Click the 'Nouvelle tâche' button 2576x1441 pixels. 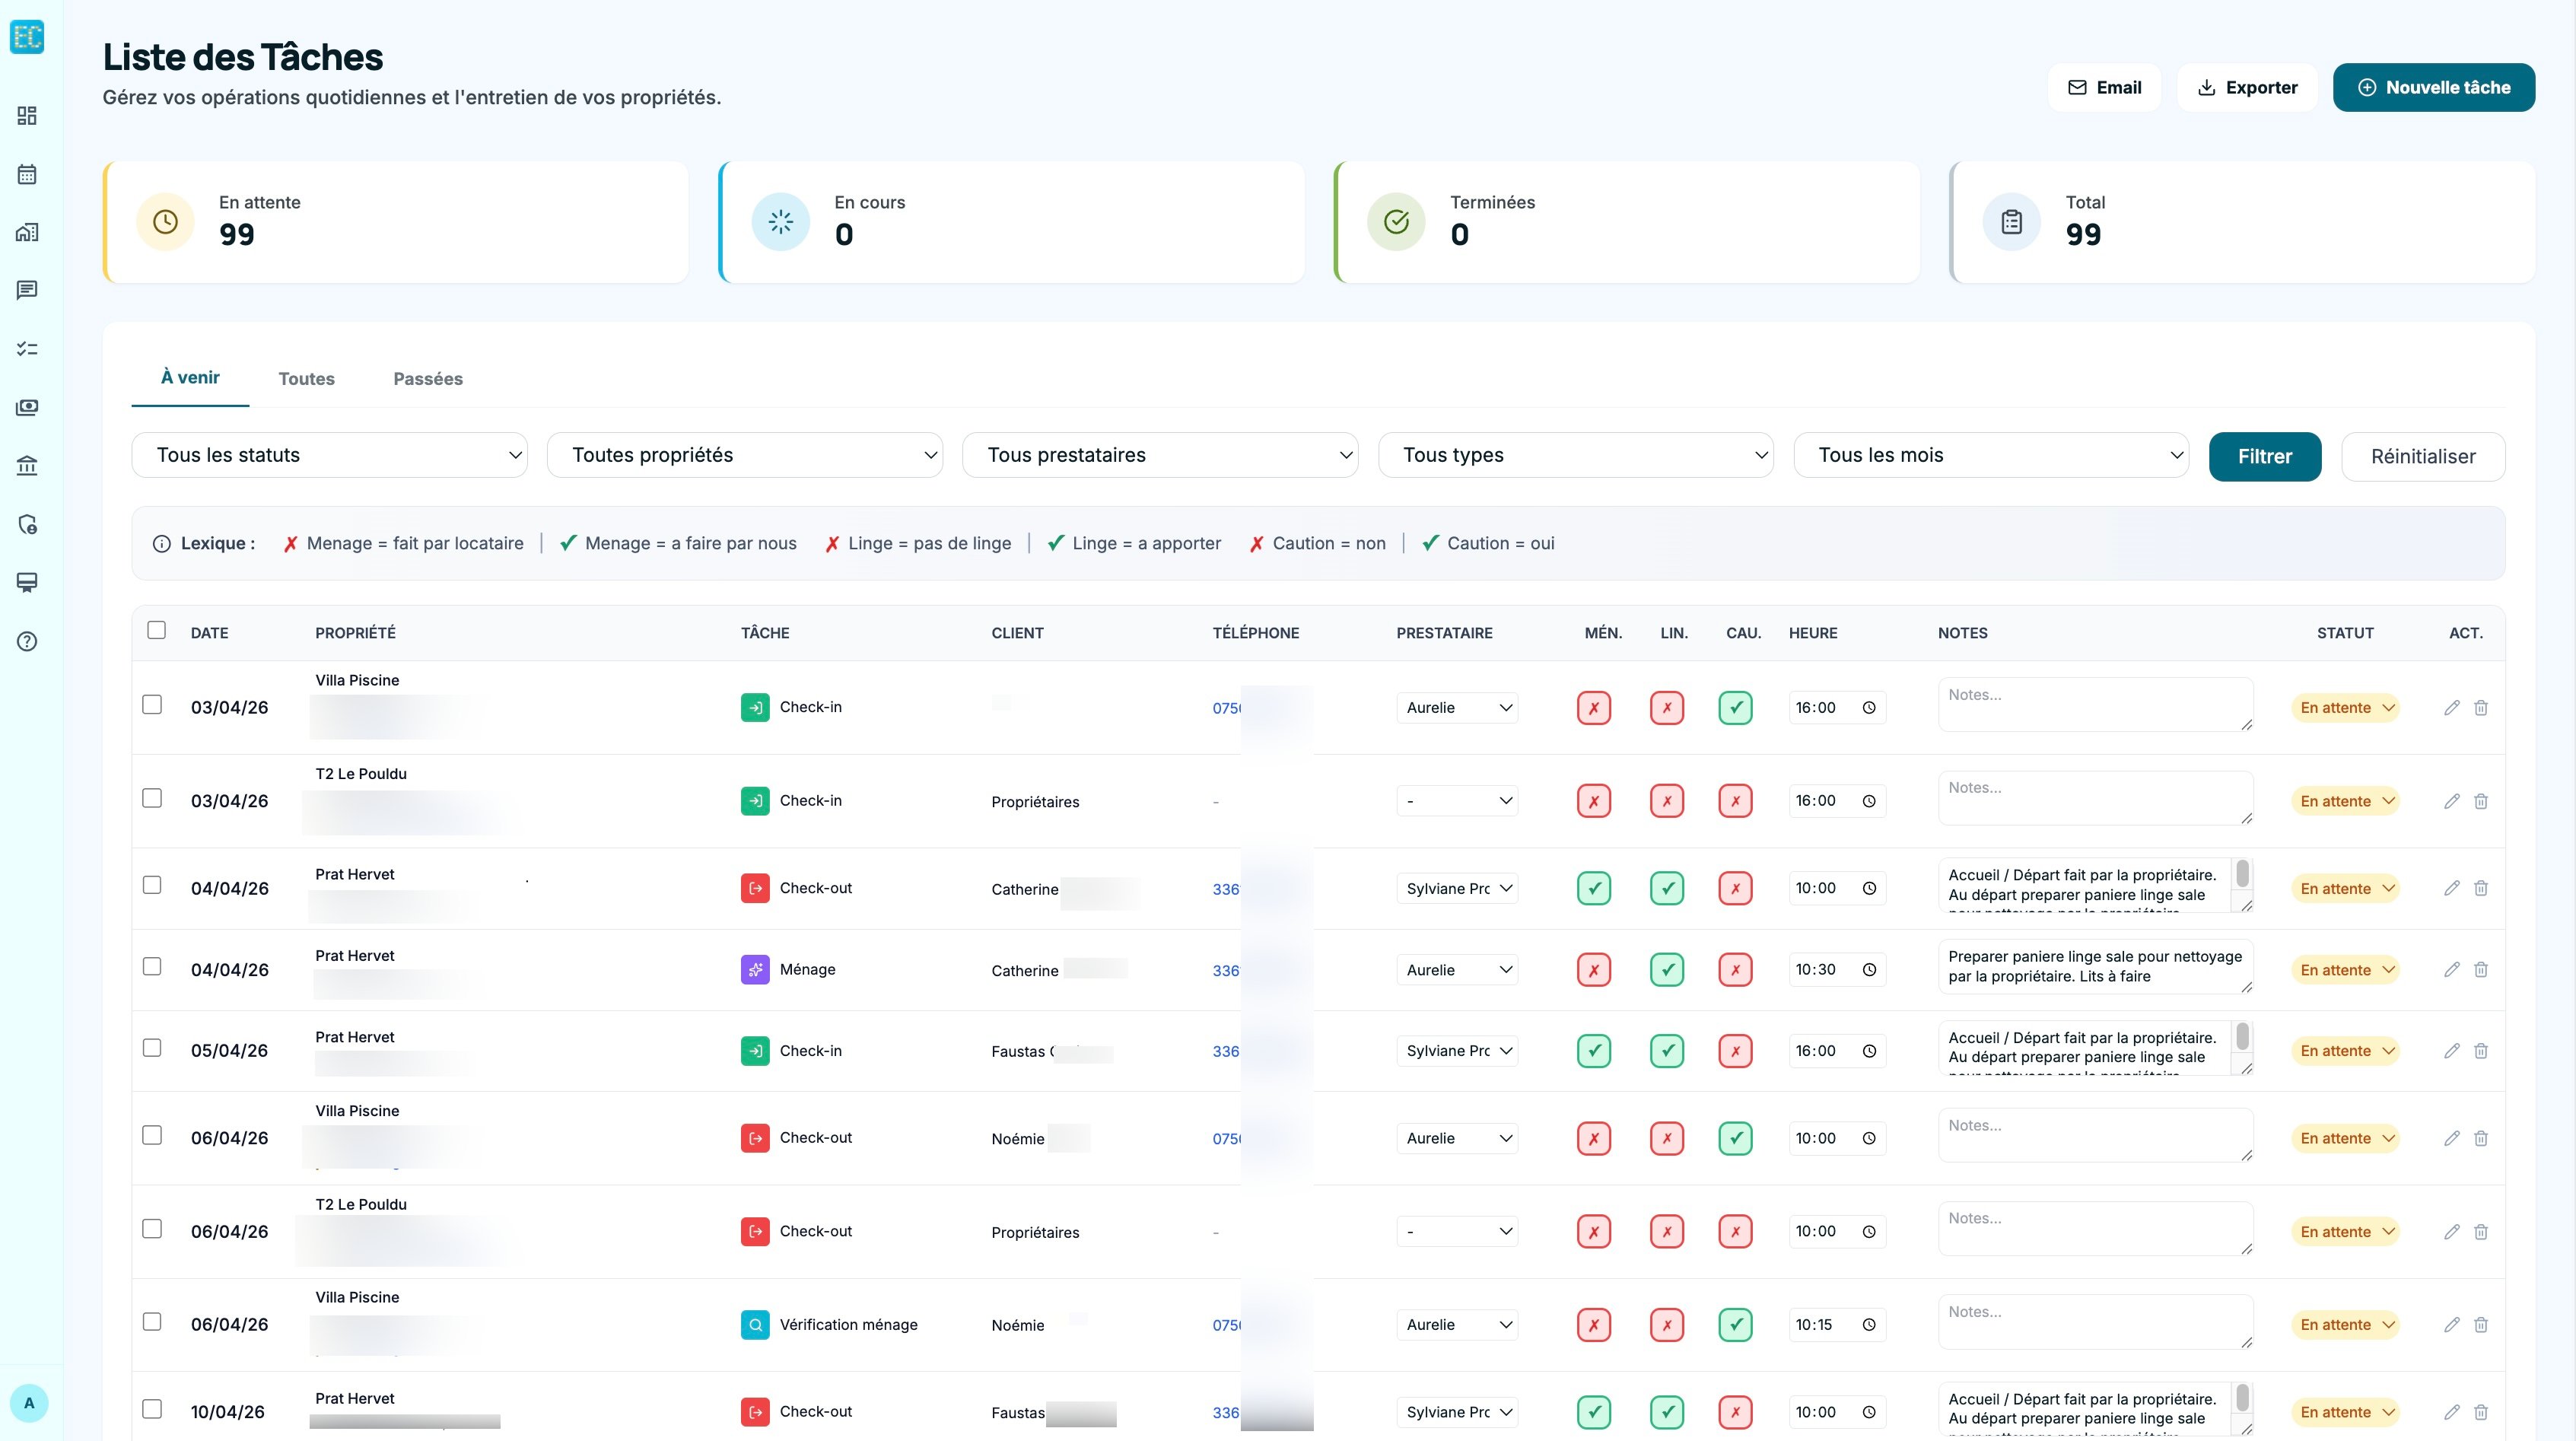[2433, 87]
